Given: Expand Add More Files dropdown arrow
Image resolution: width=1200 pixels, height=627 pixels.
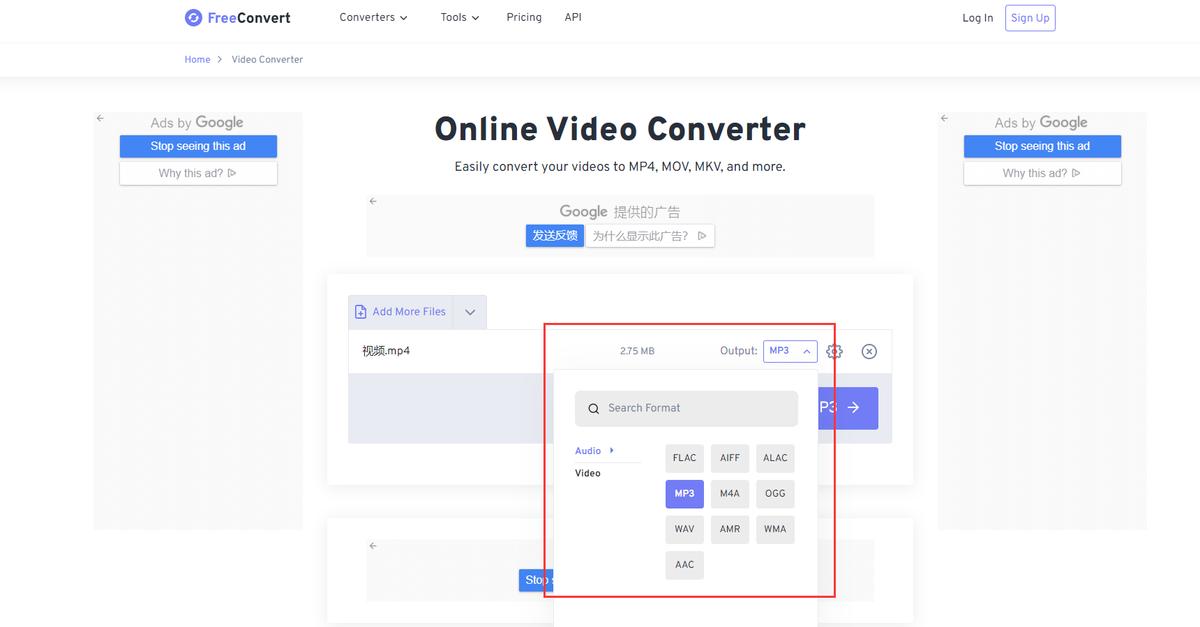Looking at the screenshot, I should pos(470,312).
